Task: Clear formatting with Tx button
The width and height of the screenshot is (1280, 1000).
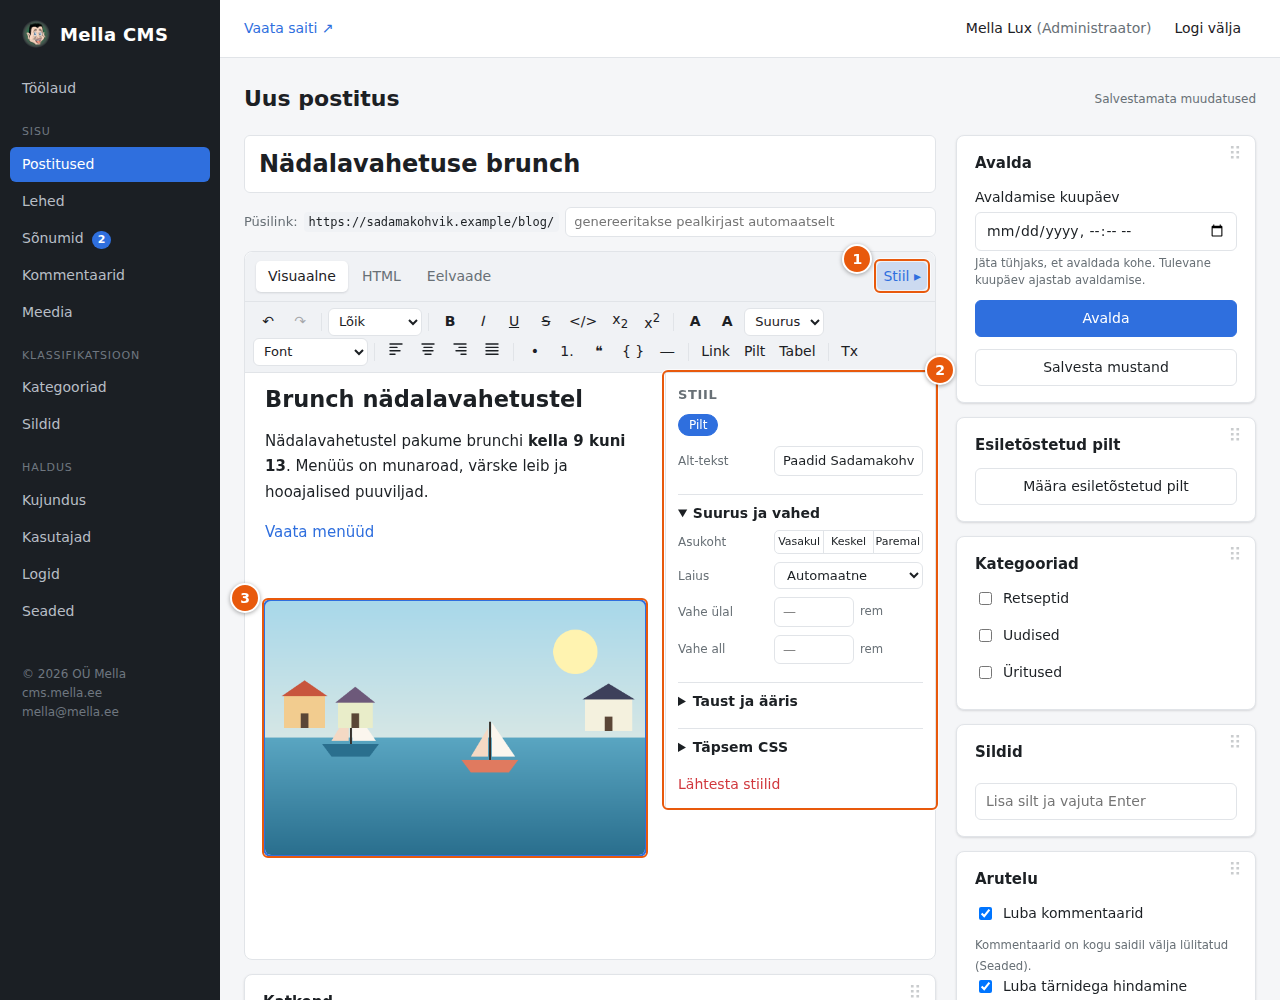Action: pos(849,351)
